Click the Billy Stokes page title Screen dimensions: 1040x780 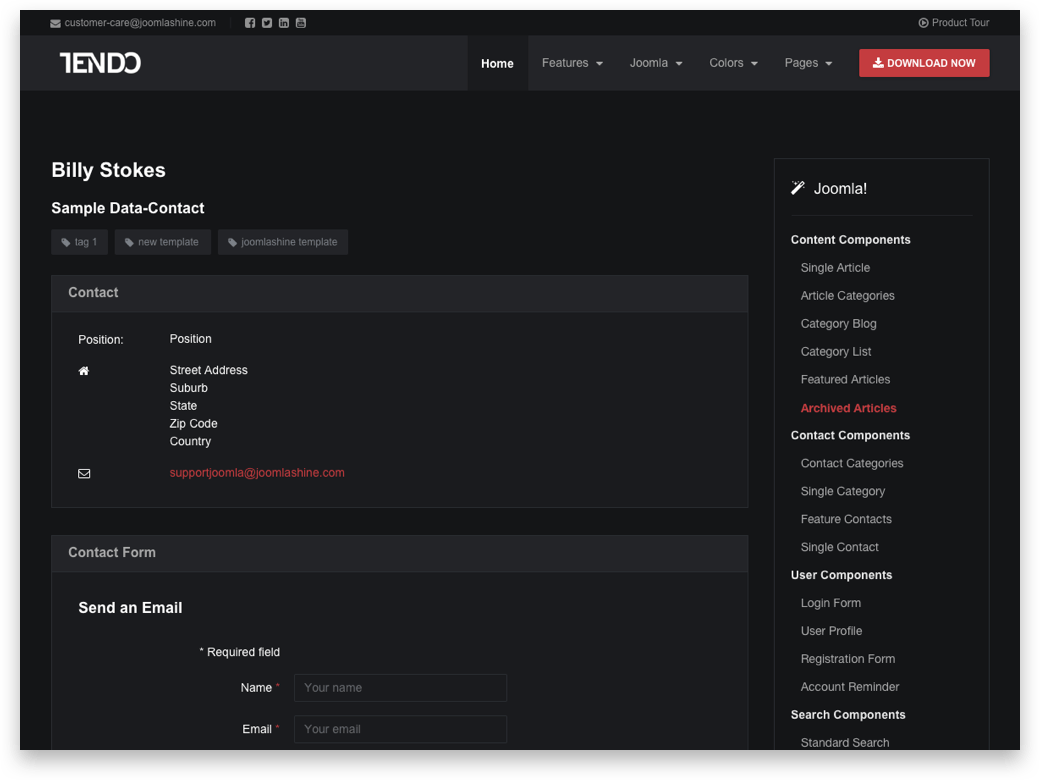coord(108,170)
